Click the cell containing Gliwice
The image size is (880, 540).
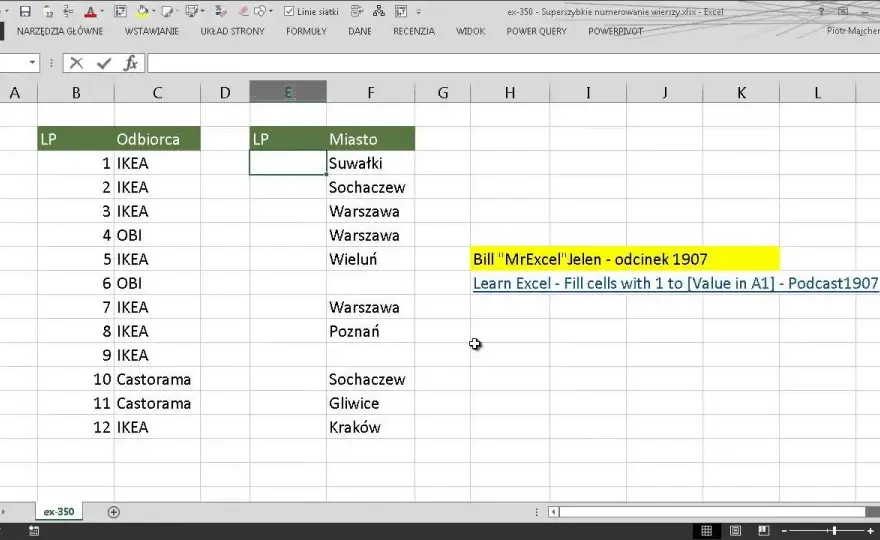[370, 403]
